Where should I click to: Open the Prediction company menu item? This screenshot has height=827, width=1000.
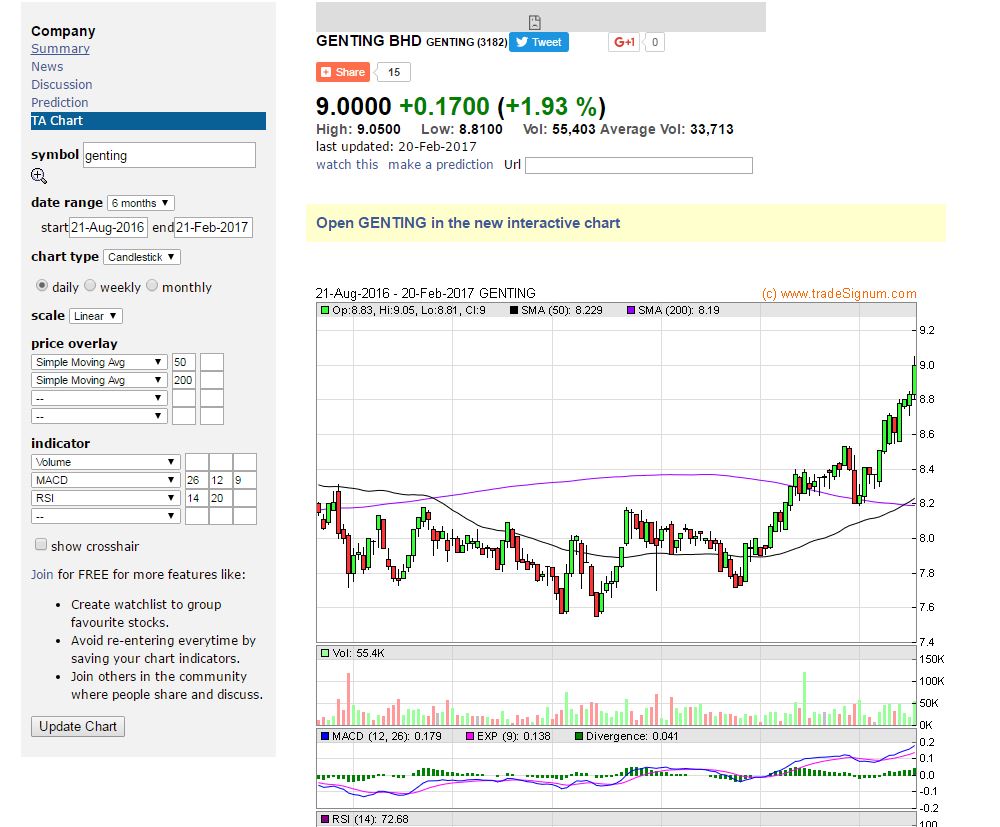[60, 102]
